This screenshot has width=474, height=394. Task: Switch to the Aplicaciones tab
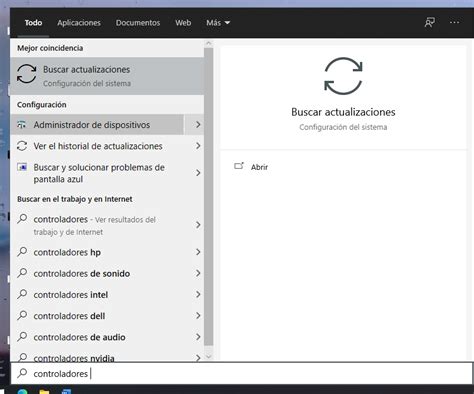click(79, 23)
